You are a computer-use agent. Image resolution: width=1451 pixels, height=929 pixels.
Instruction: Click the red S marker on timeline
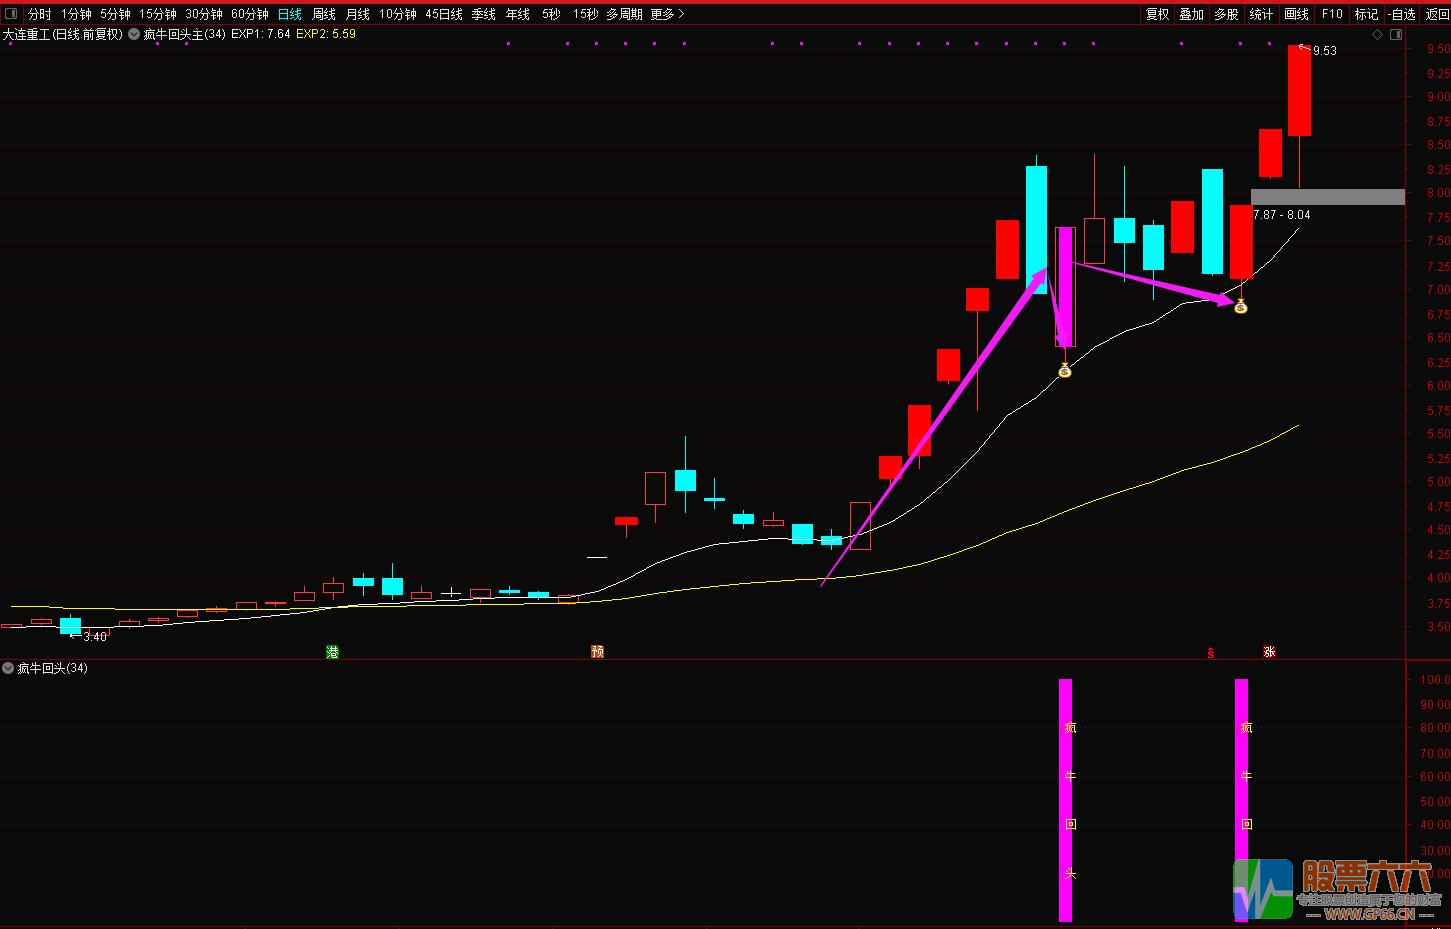click(1210, 653)
